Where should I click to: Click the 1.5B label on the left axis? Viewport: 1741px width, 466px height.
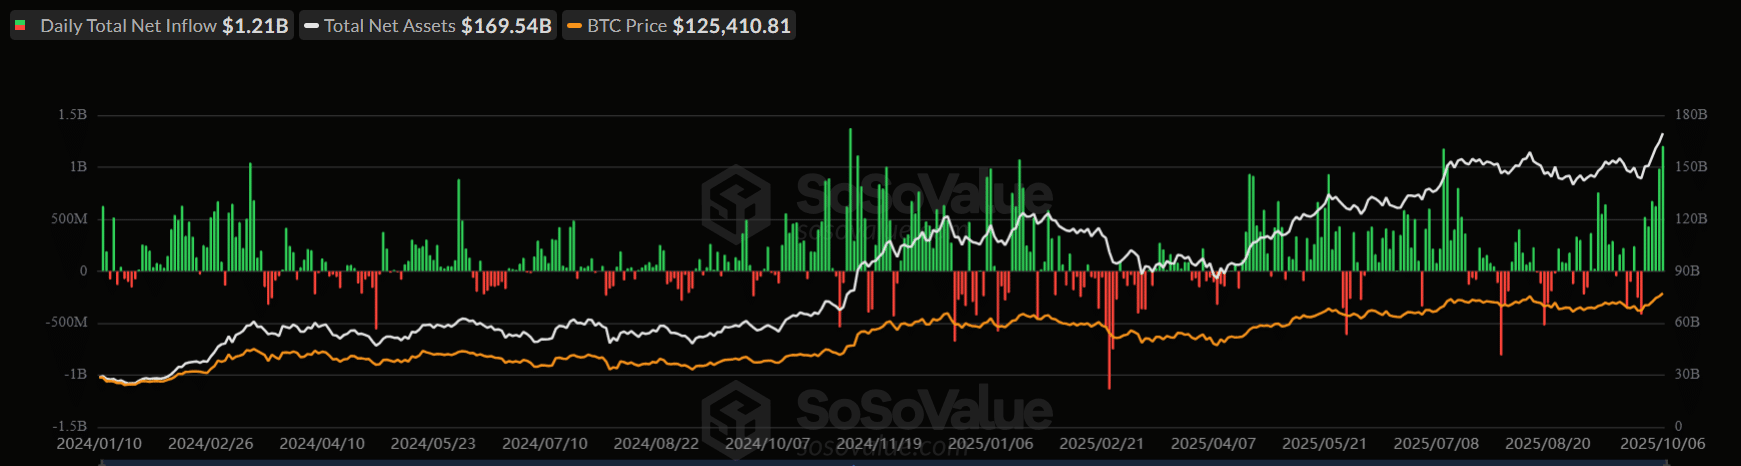click(x=72, y=115)
